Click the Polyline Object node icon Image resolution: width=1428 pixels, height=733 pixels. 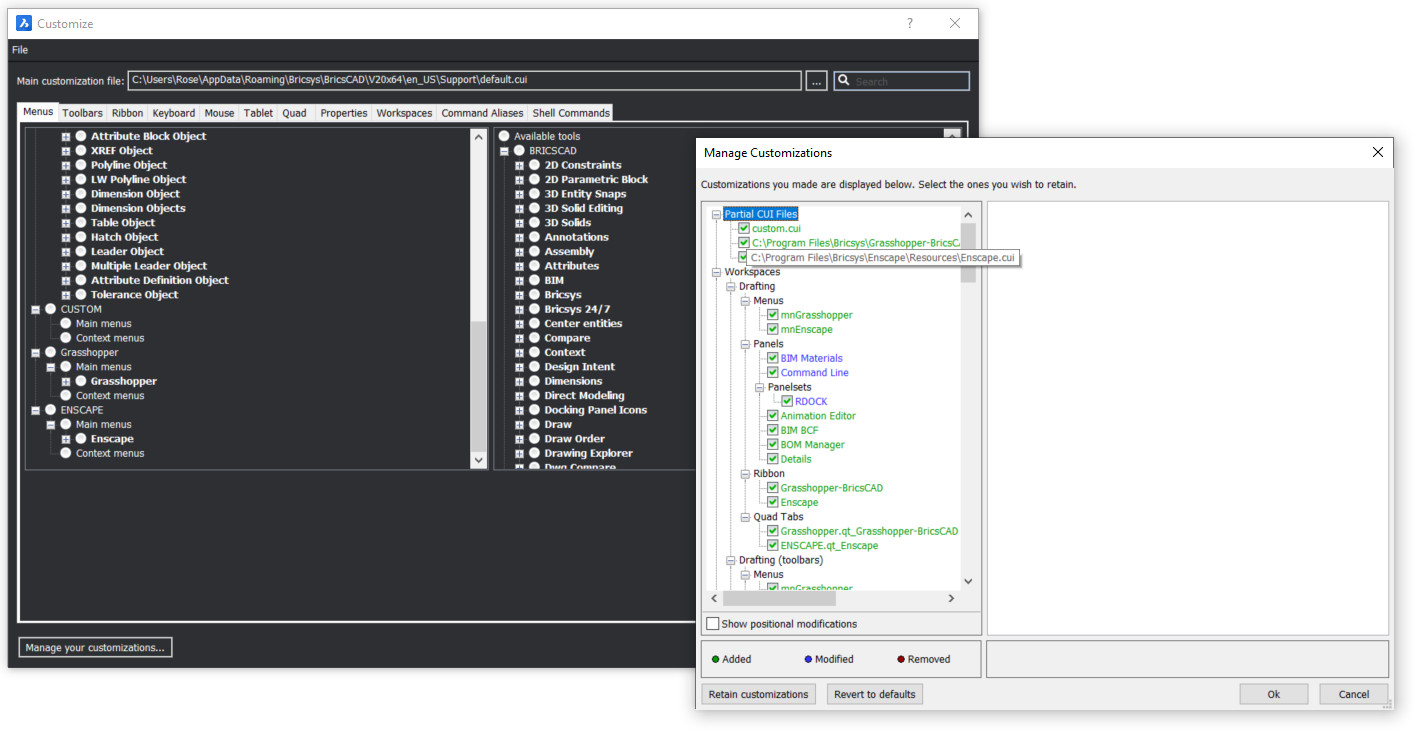click(81, 166)
